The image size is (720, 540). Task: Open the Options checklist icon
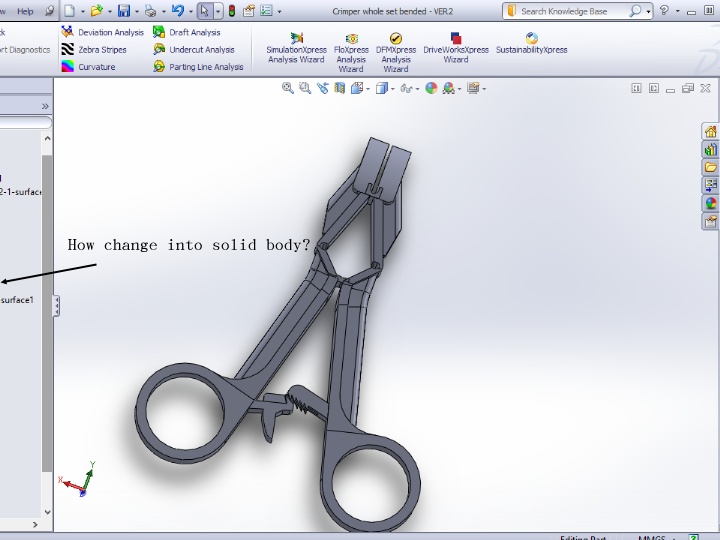click(x=266, y=11)
